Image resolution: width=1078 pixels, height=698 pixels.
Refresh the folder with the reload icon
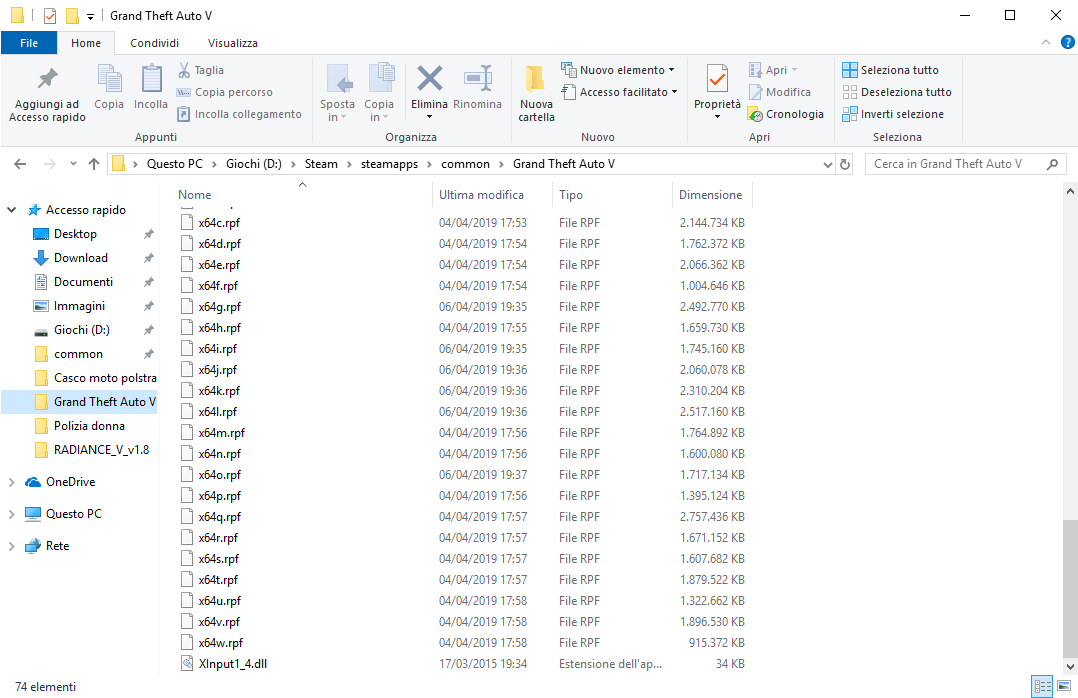(845, 164)
